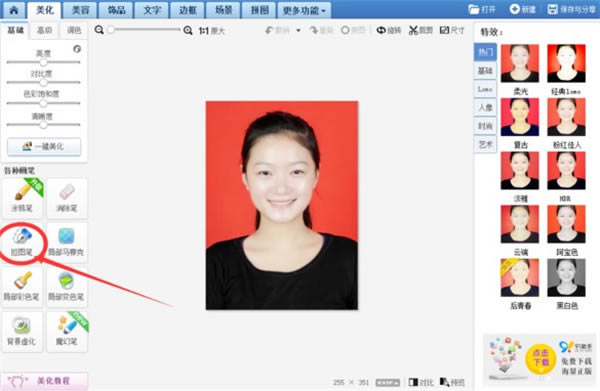600x391 pixels.
Task: Go to the home icon tab
Action: 14,10
